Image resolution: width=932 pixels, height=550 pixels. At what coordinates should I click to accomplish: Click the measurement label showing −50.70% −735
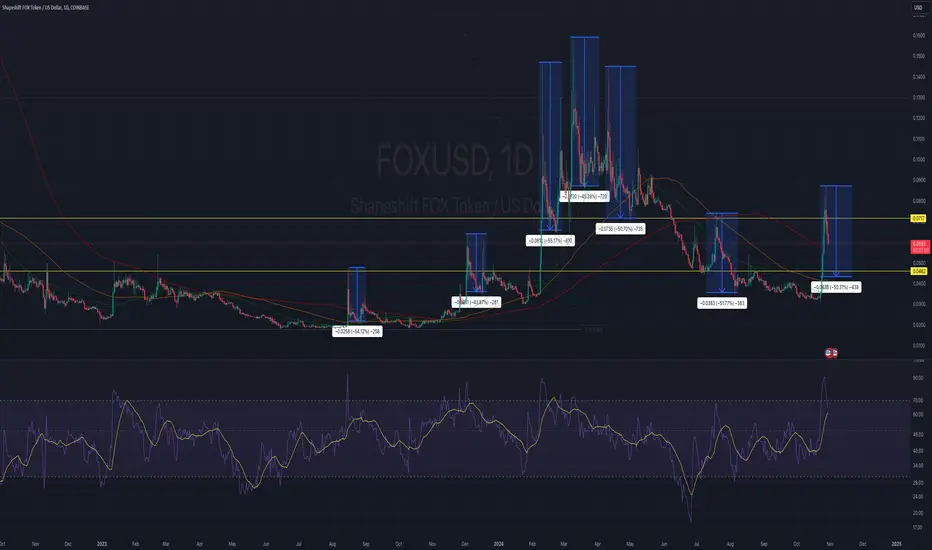621,229
